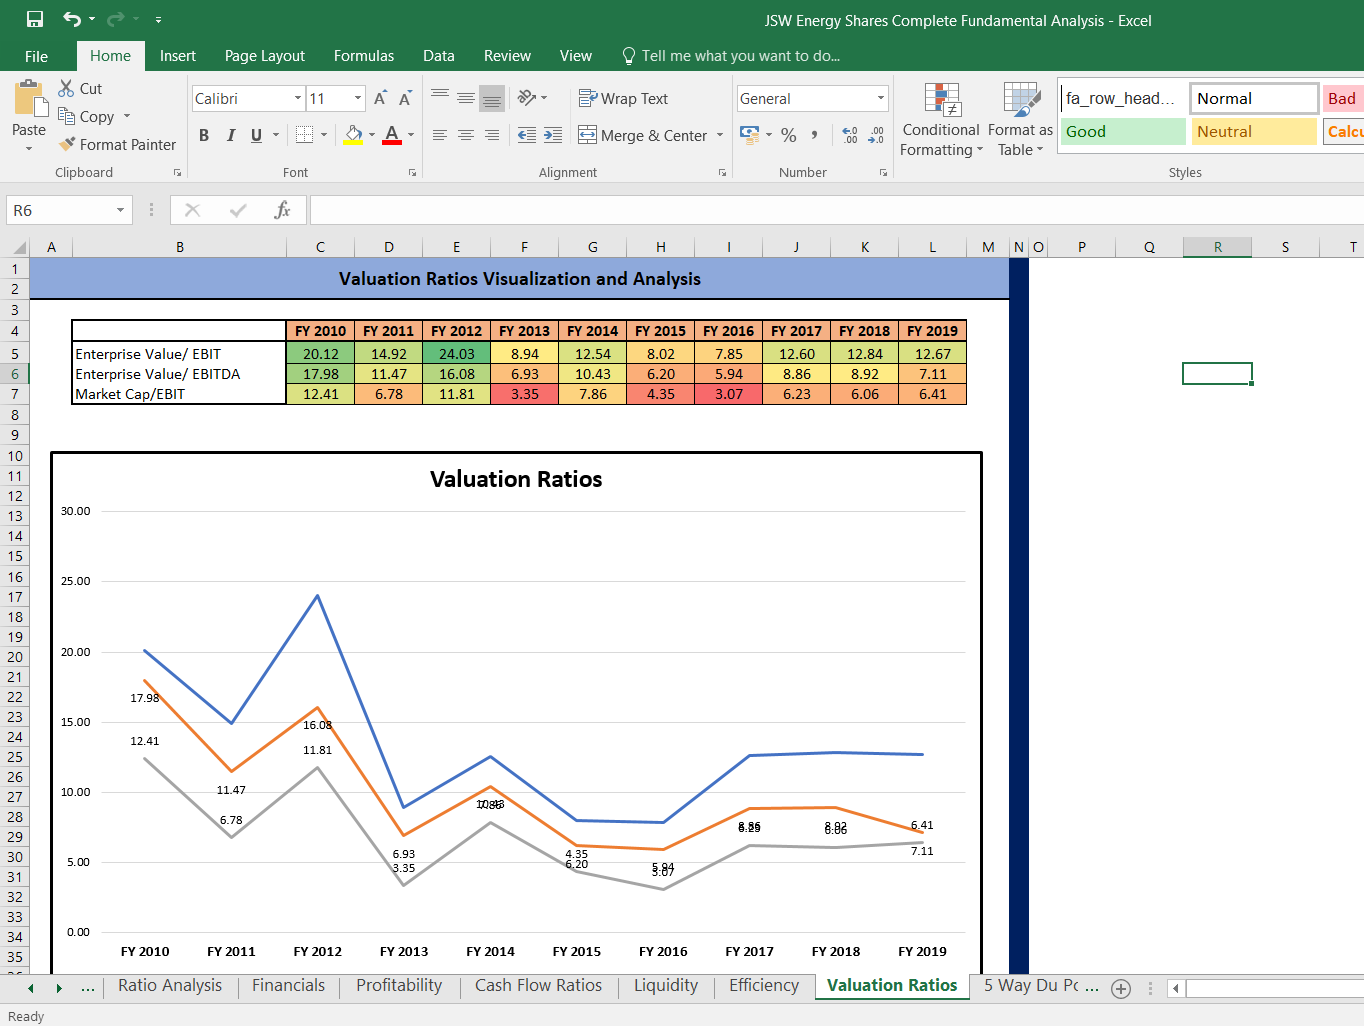Image resolution: width=1364 pixels, height=1026 pixels.
Task: Click the Save icon in the title bar
Action: pyautogui.click(x=35, y=19)
